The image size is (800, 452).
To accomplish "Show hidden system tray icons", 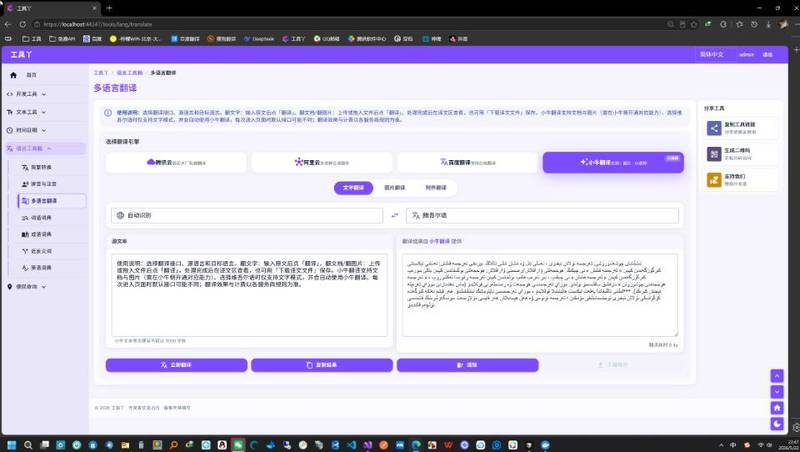I will pyautogui.click(x=721, y=445).
